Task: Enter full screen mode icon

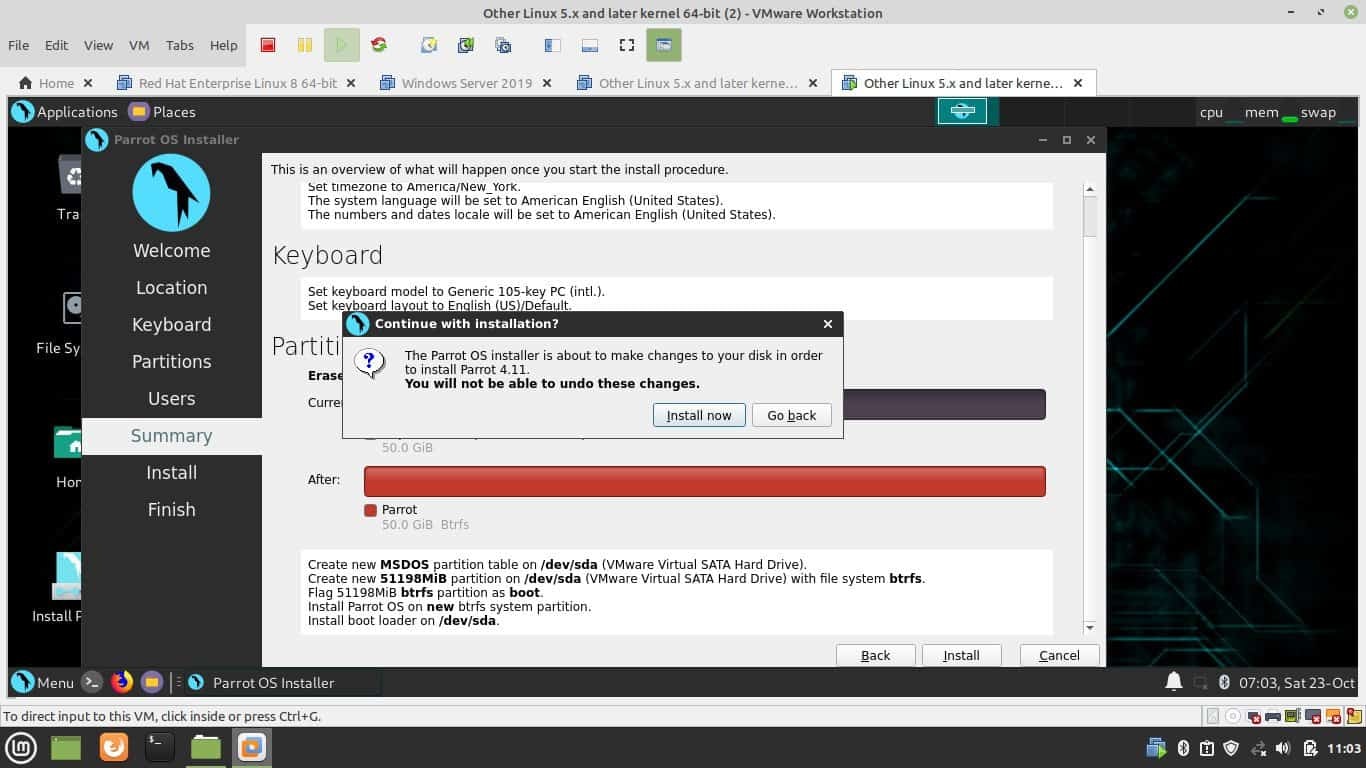Action: [x=627, y=45]
